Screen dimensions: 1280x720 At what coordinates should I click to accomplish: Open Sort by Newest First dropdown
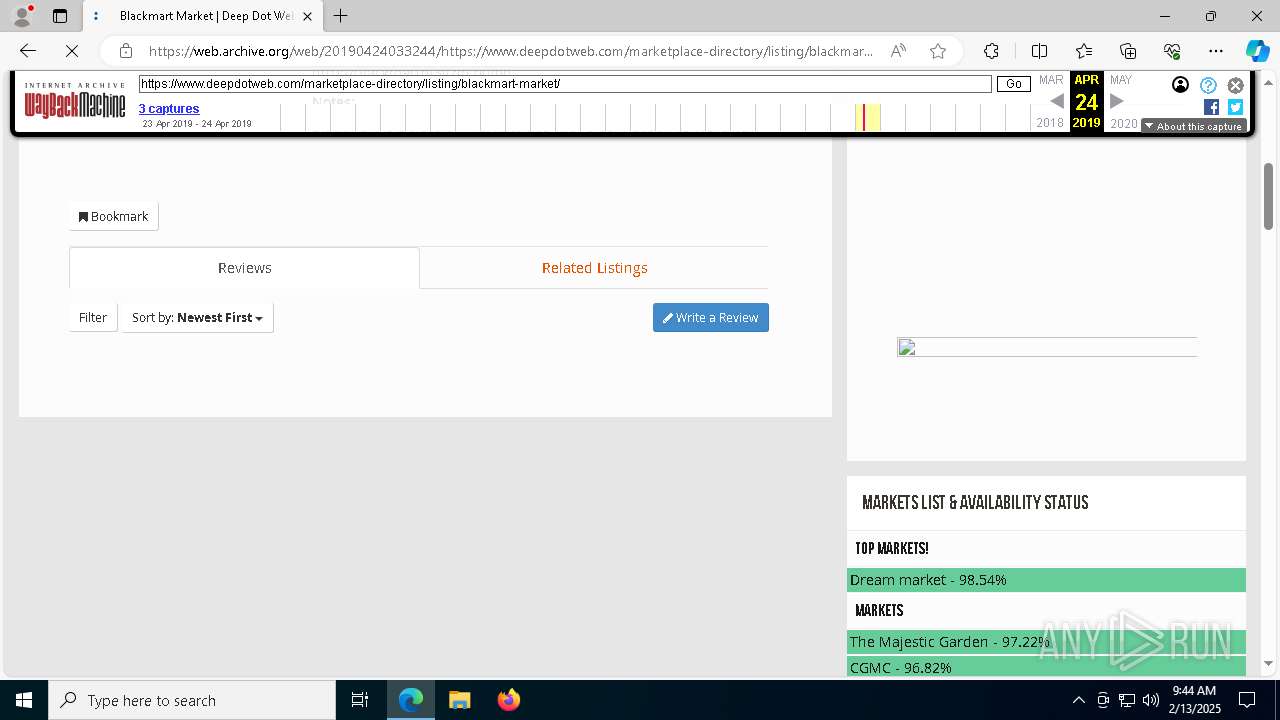[x=197, y=317]
